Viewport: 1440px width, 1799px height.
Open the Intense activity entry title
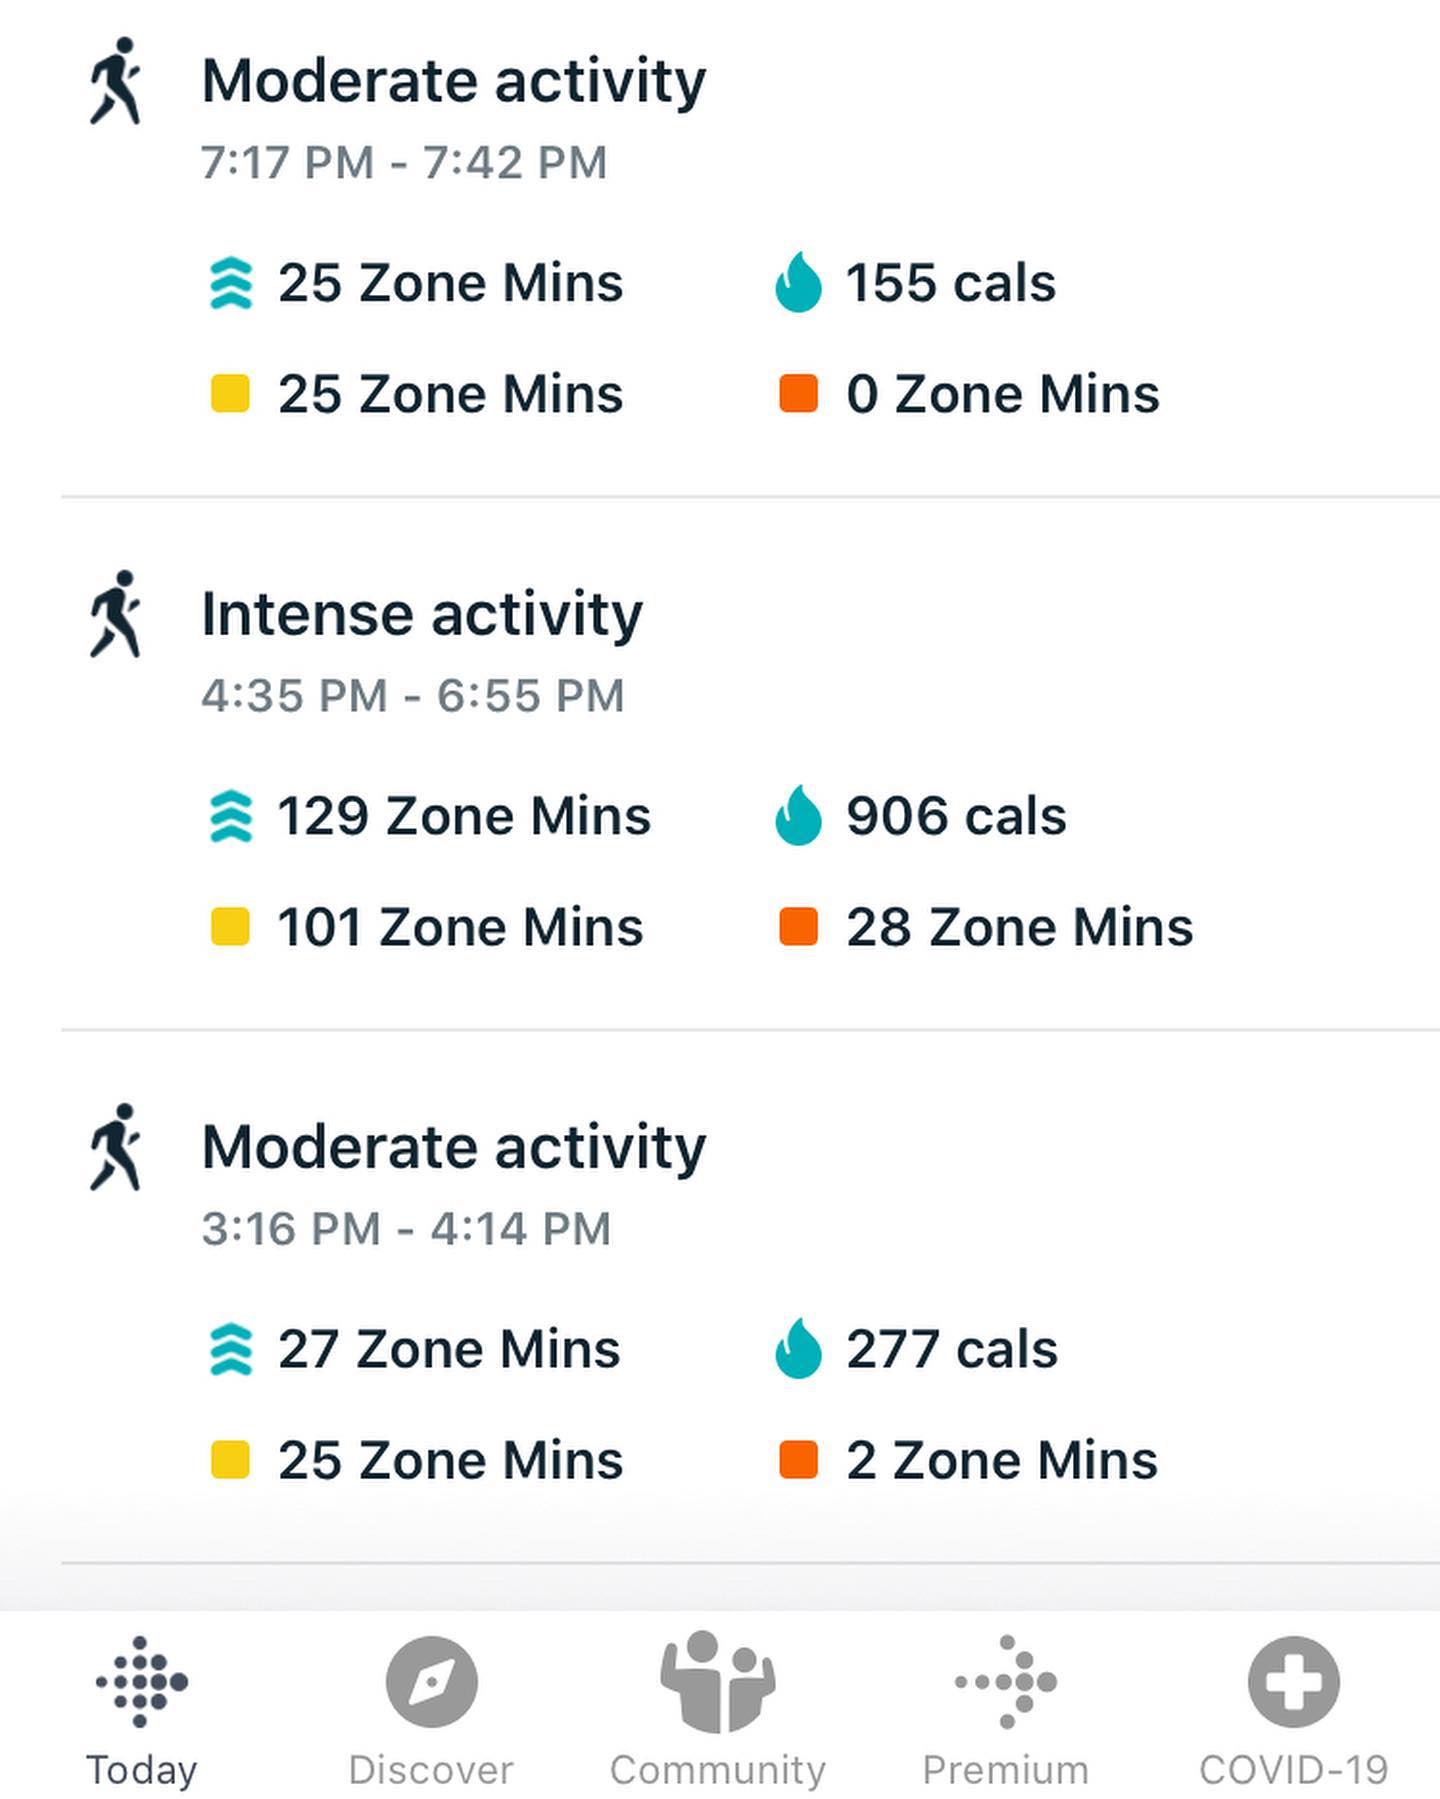click(x=421, y=614)
